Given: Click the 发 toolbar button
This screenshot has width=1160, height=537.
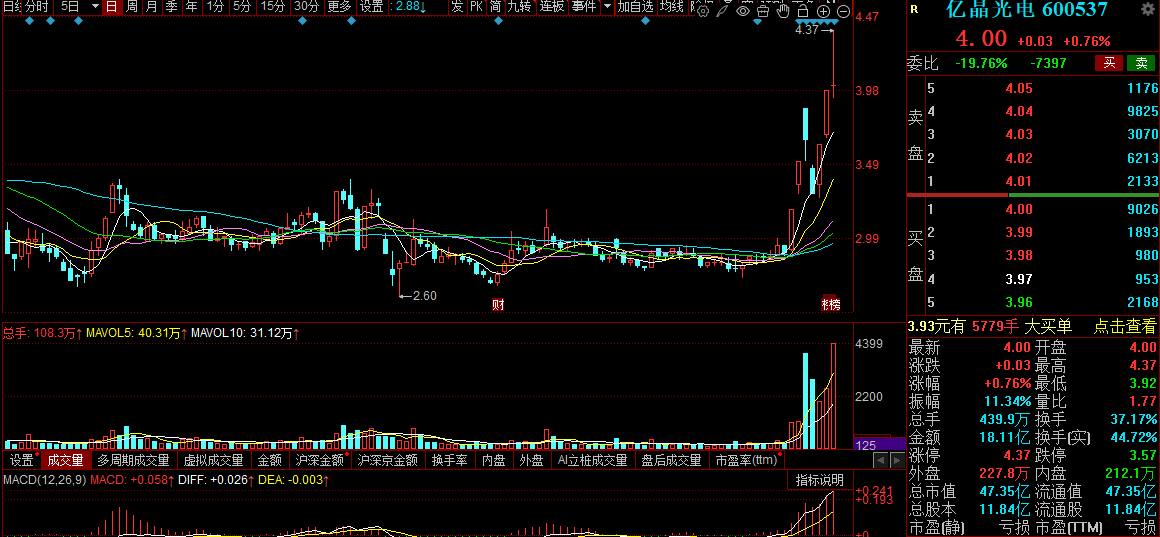Looking at the screenshot, I should coord(457,7).
